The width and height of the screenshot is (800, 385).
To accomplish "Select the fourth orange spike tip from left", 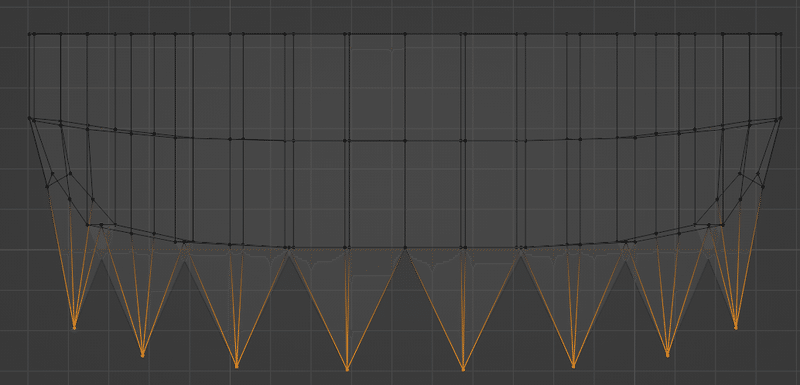I will (347, 369).
